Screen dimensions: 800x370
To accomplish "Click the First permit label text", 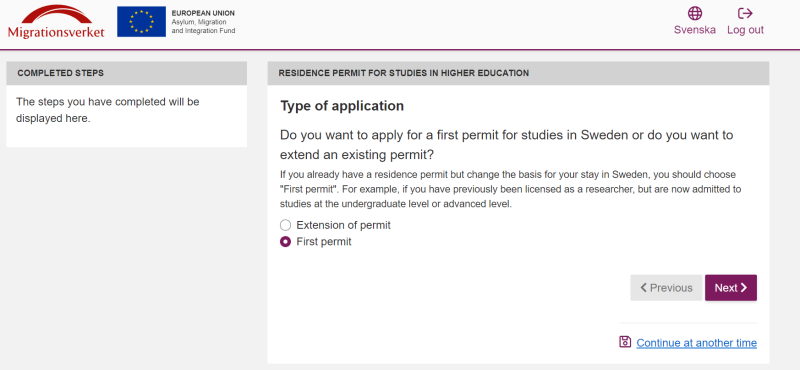I will click(324, 242).
